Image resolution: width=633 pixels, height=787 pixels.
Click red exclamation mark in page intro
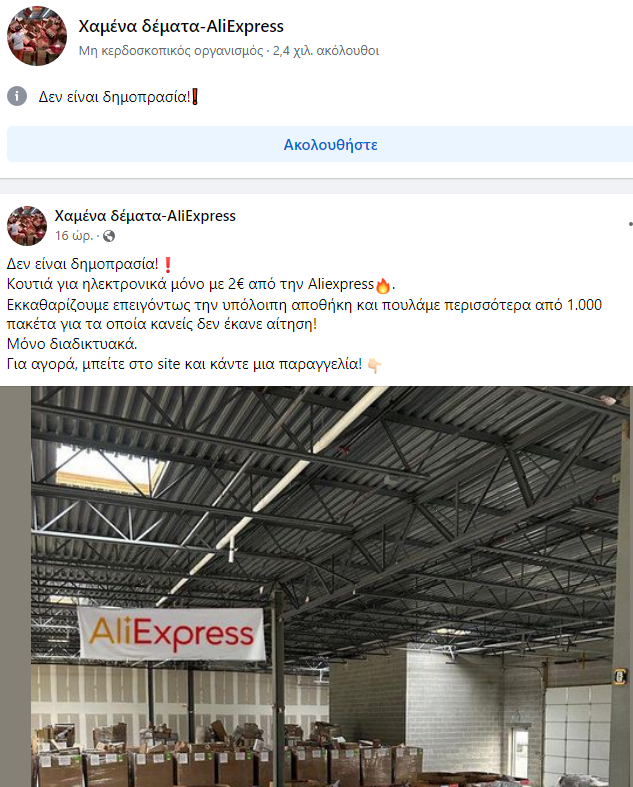point(195,96)
